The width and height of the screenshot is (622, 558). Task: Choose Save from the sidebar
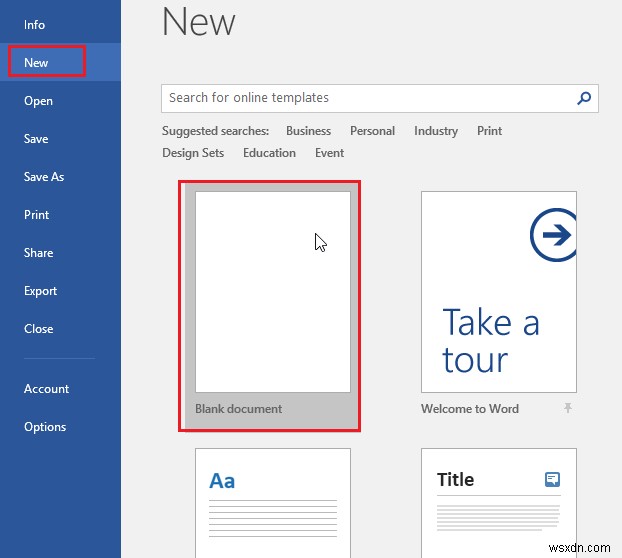coord(36,139)
